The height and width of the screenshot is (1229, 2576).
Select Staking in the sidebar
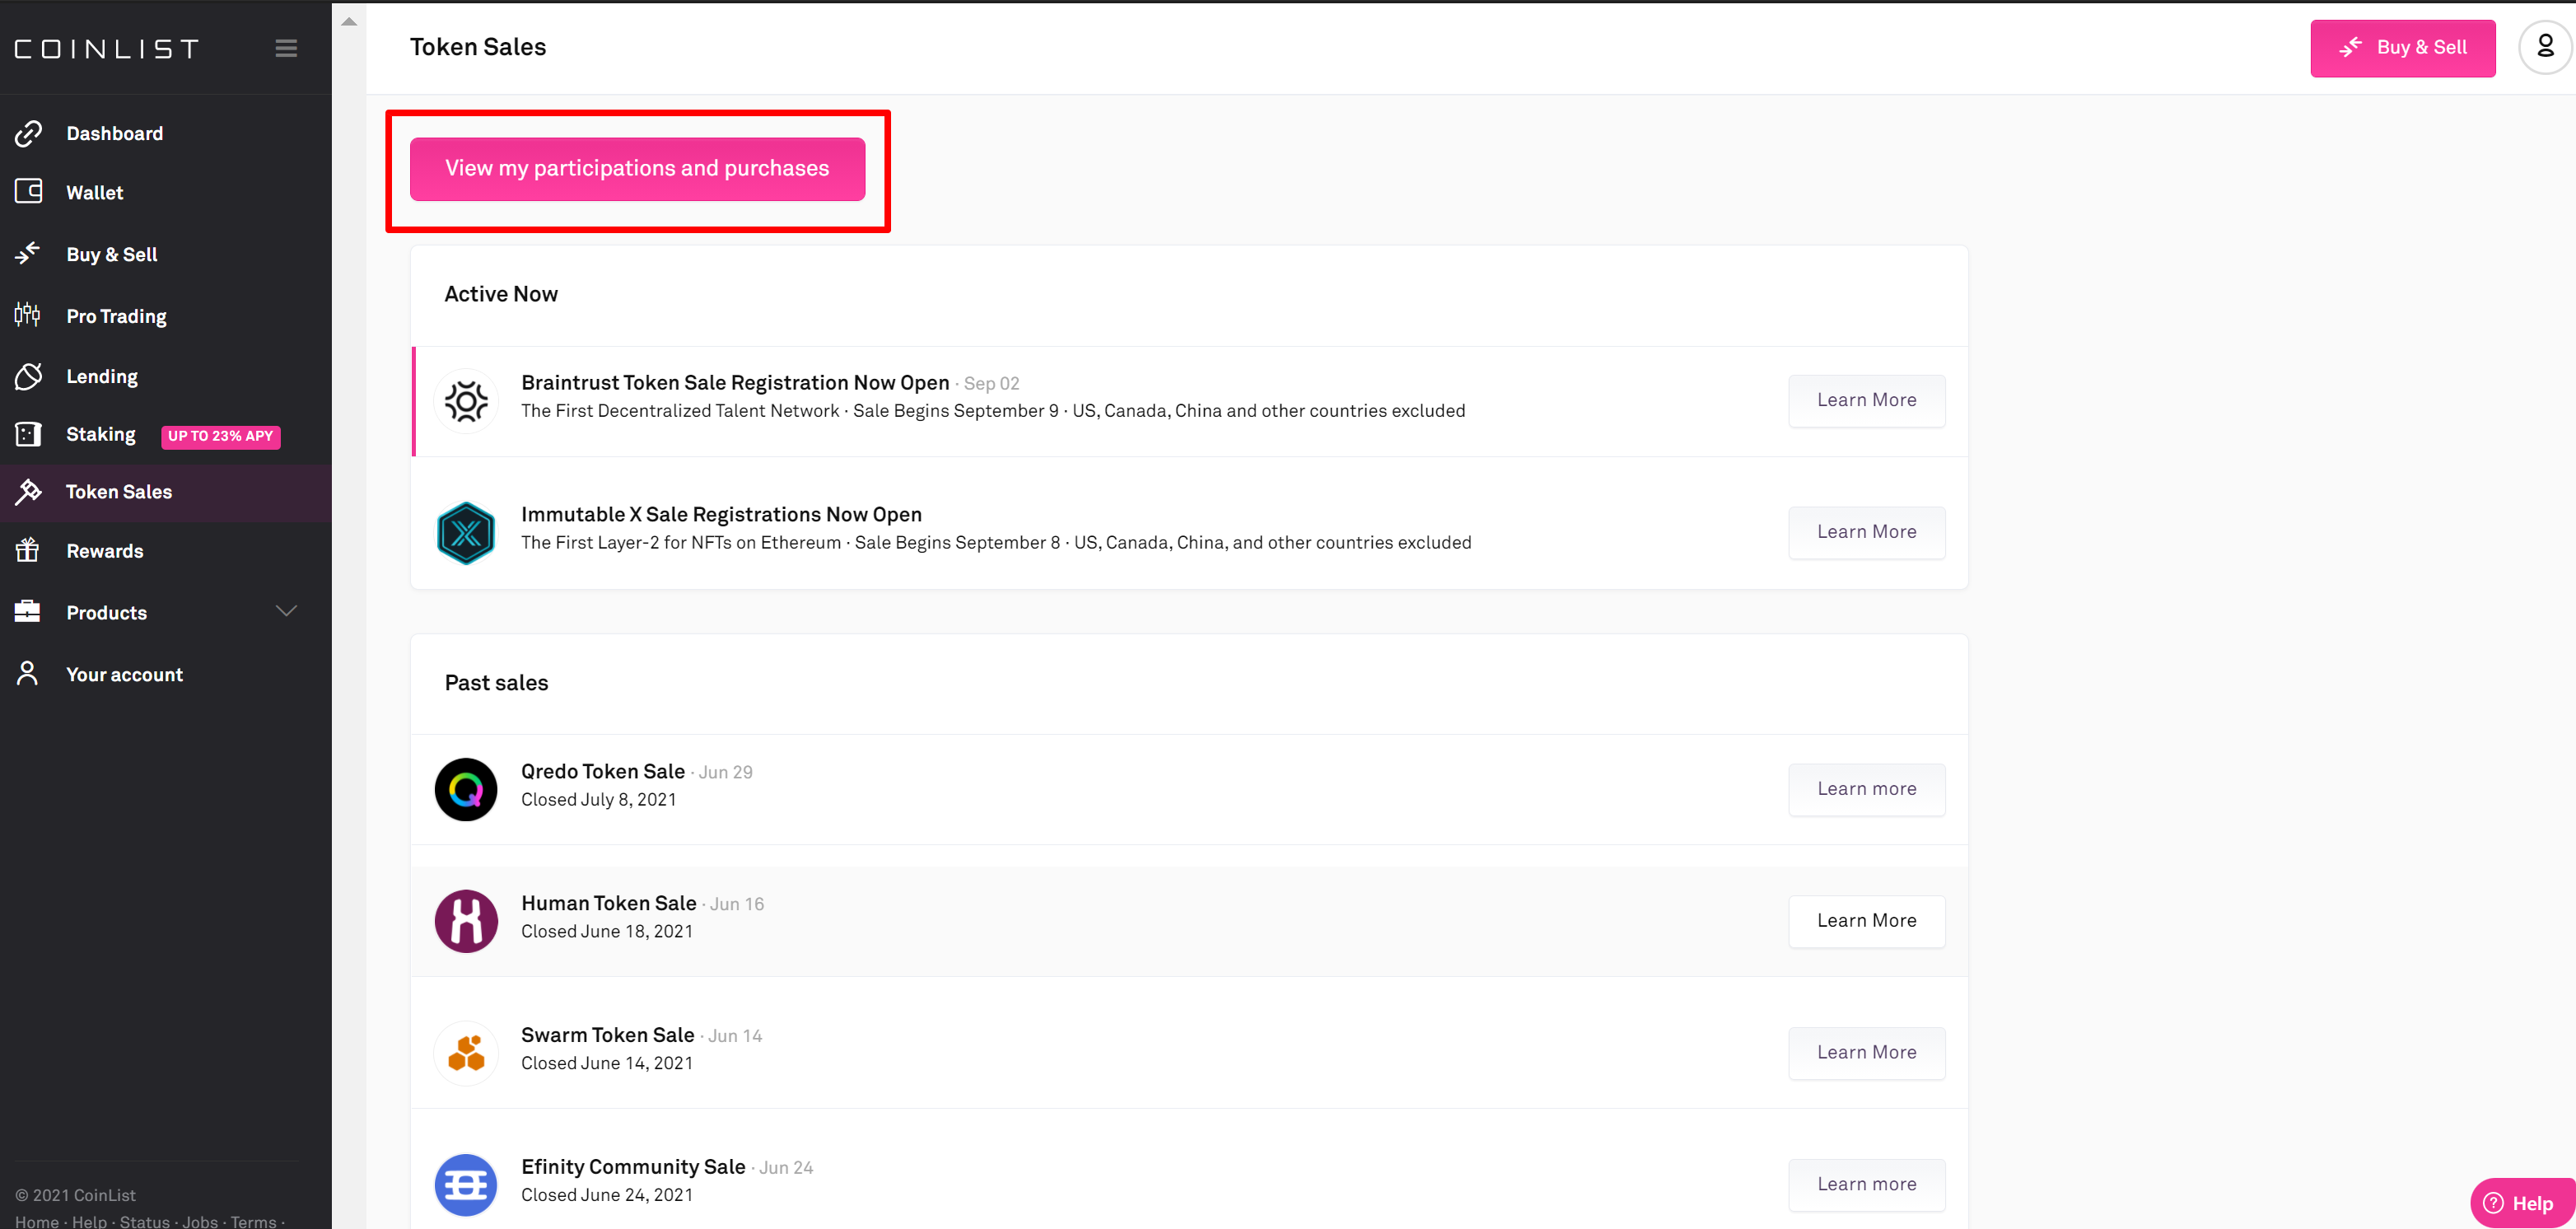coord(100,434)
